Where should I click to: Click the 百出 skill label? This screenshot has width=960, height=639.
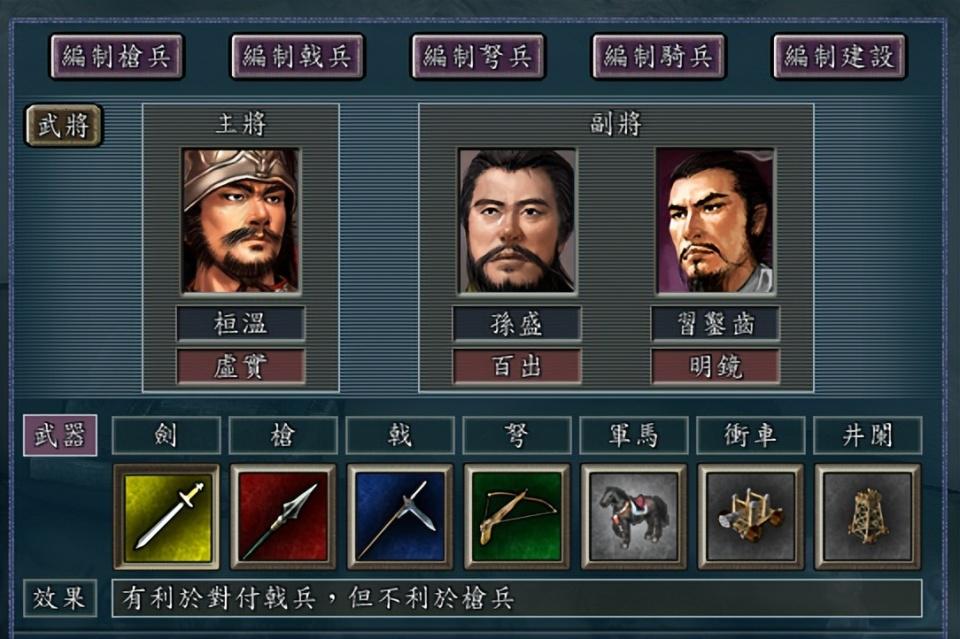(x=517, y=366)
